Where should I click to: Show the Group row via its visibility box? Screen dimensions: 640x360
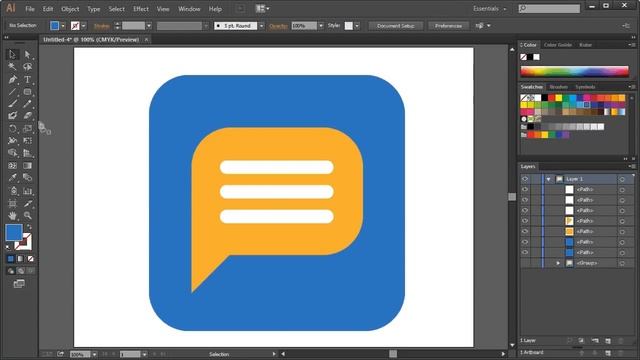[525, 263]
